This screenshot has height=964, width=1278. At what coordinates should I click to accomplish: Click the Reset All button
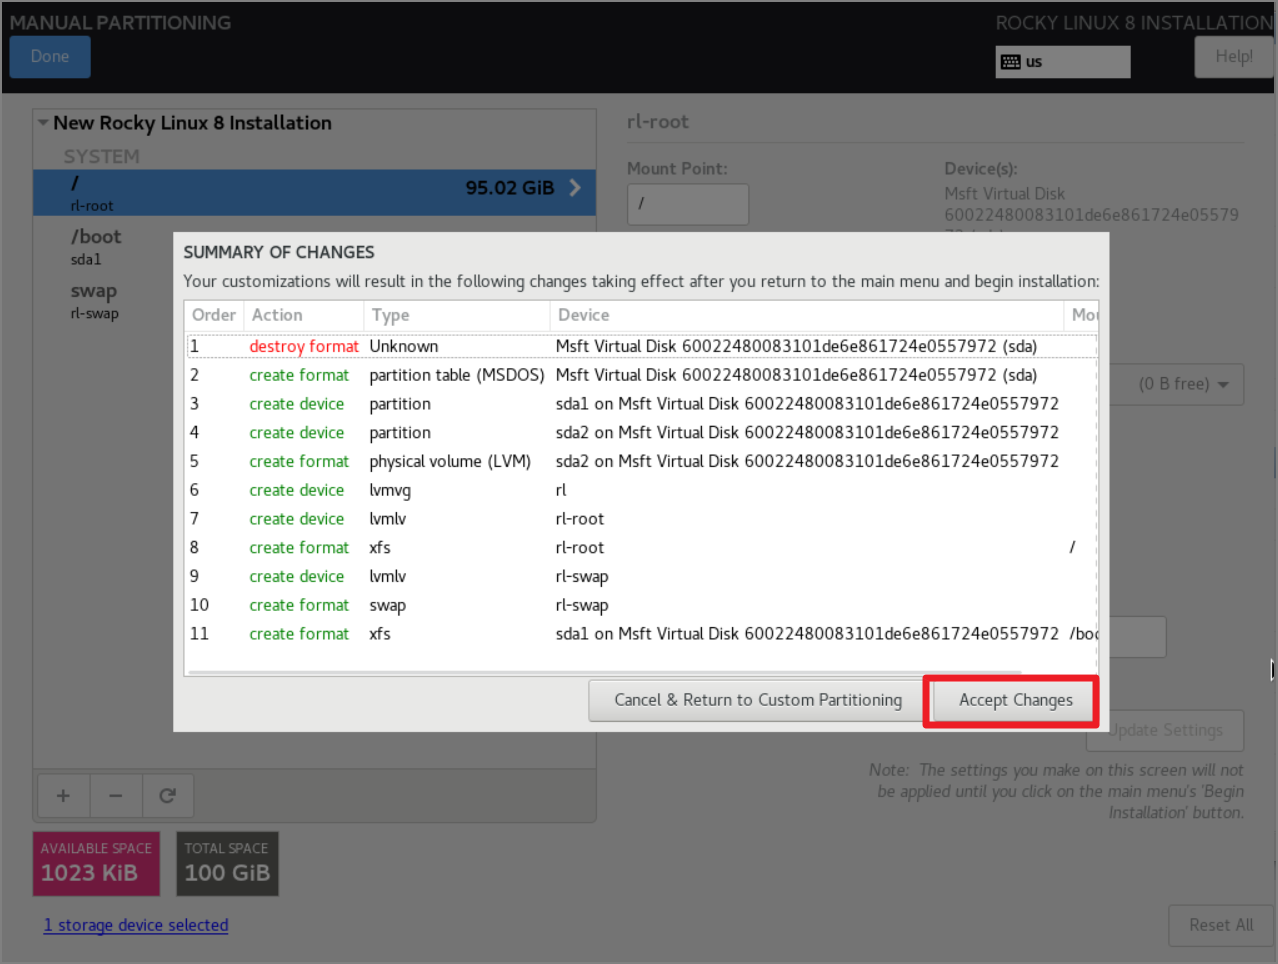coord(1221,925)
